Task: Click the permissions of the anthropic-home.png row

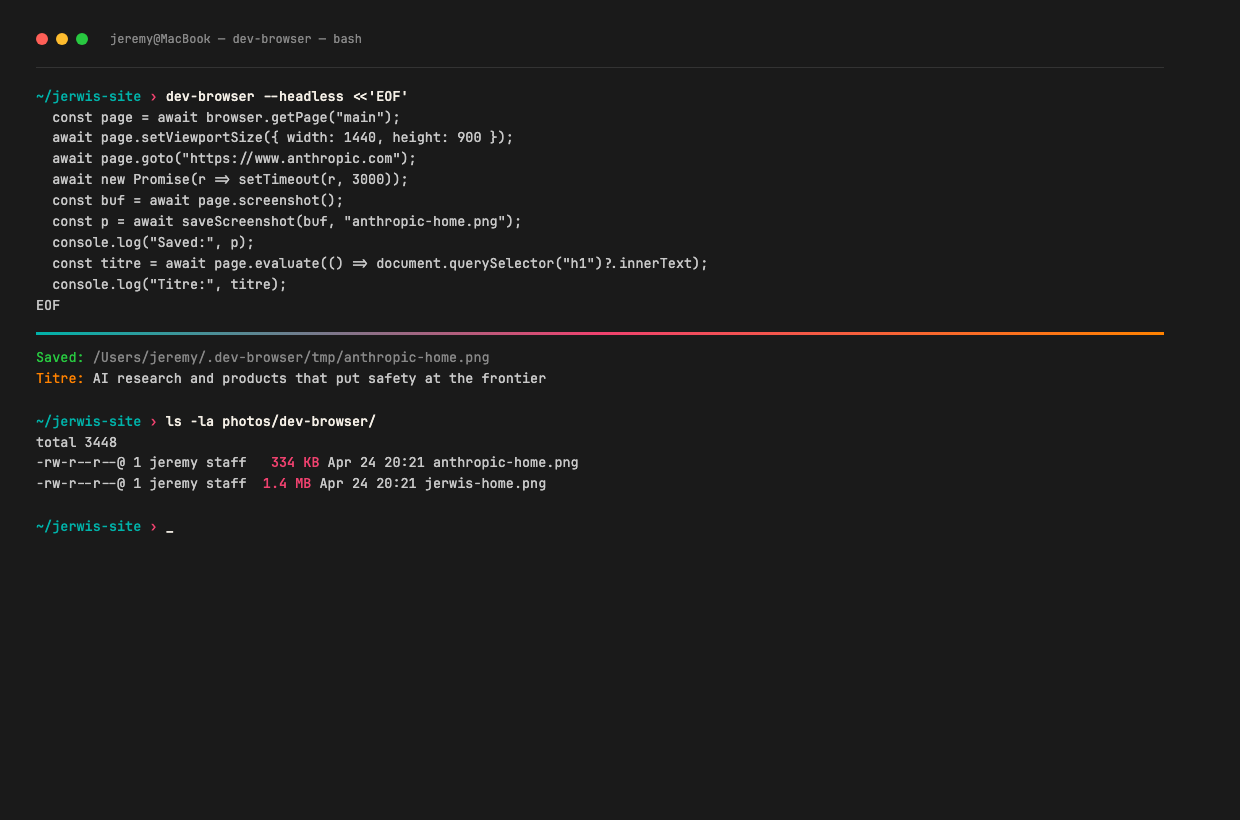Action: (x=80, y=463)
